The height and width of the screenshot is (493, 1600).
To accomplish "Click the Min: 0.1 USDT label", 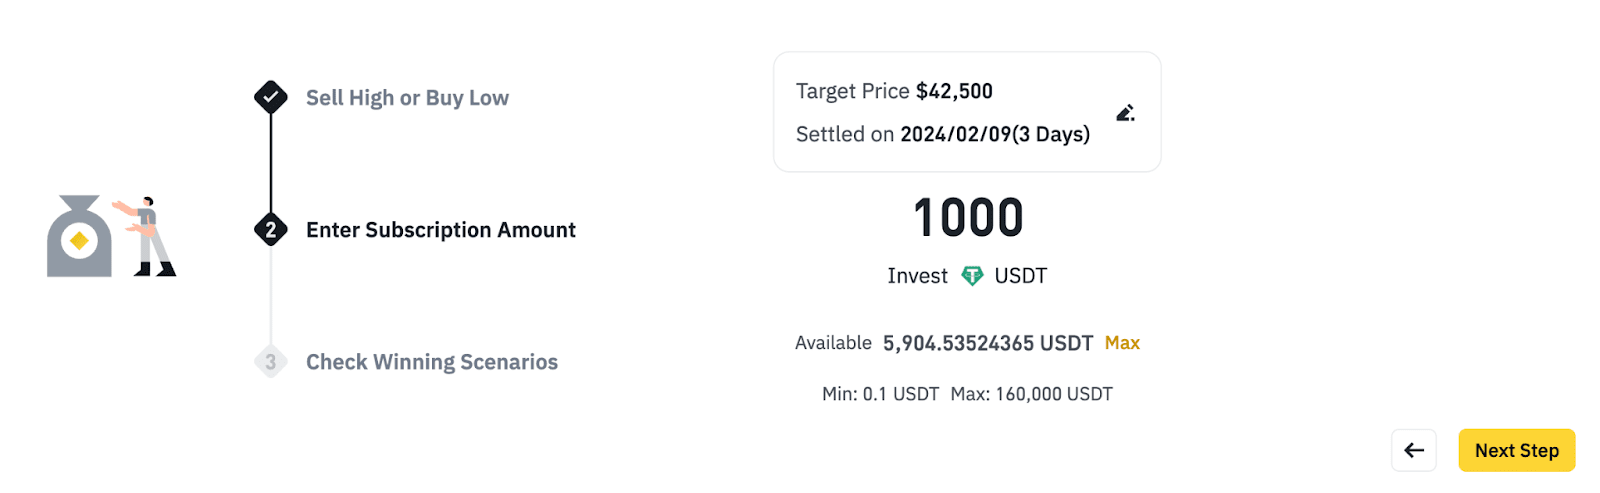I will 880,394.
